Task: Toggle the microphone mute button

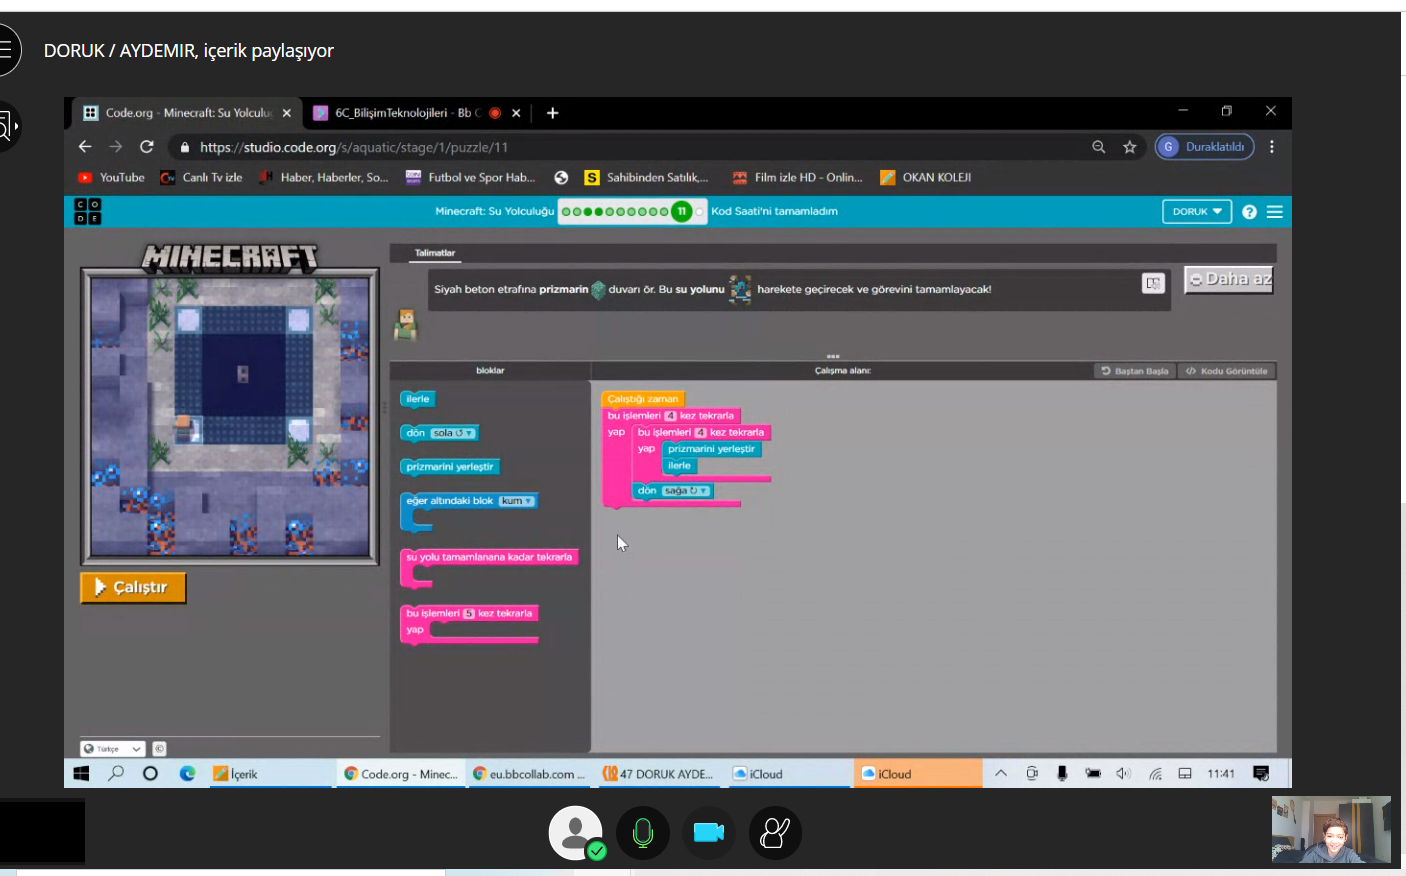Action: tap(642, 832)
